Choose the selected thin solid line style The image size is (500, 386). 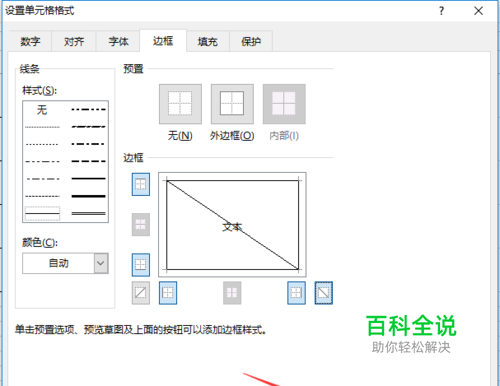(42, 213)
